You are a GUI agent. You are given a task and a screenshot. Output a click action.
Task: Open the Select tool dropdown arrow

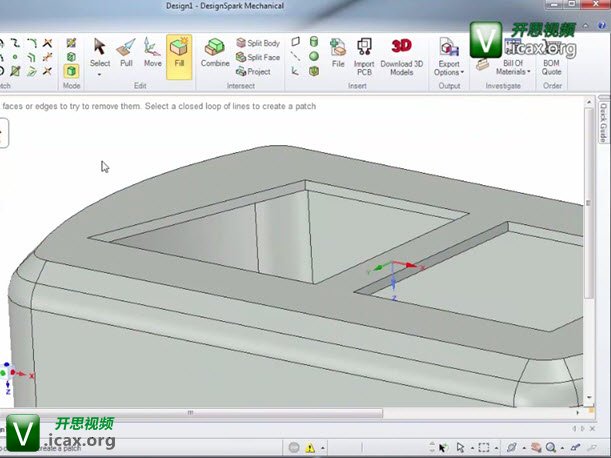[99, 74]
